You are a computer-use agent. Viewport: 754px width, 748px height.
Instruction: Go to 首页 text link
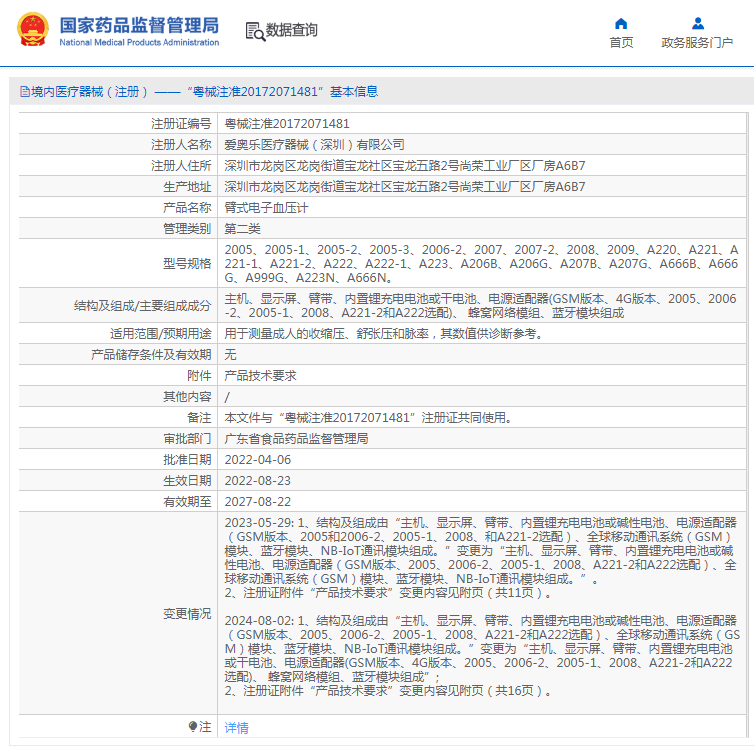[621, 43]
